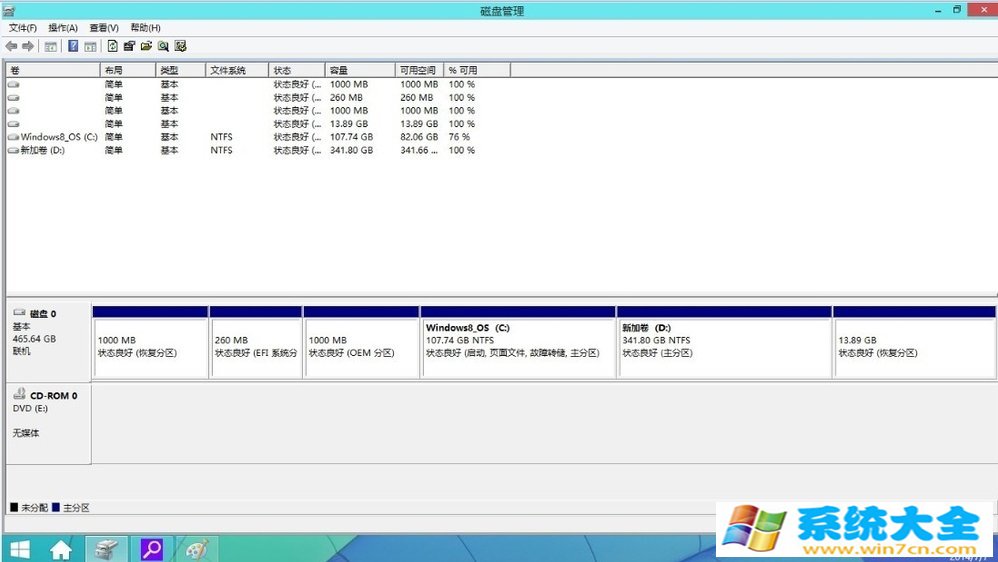
Task: Select the 1000 MB 恢复分区 partition block
Action: pos(150,342)
